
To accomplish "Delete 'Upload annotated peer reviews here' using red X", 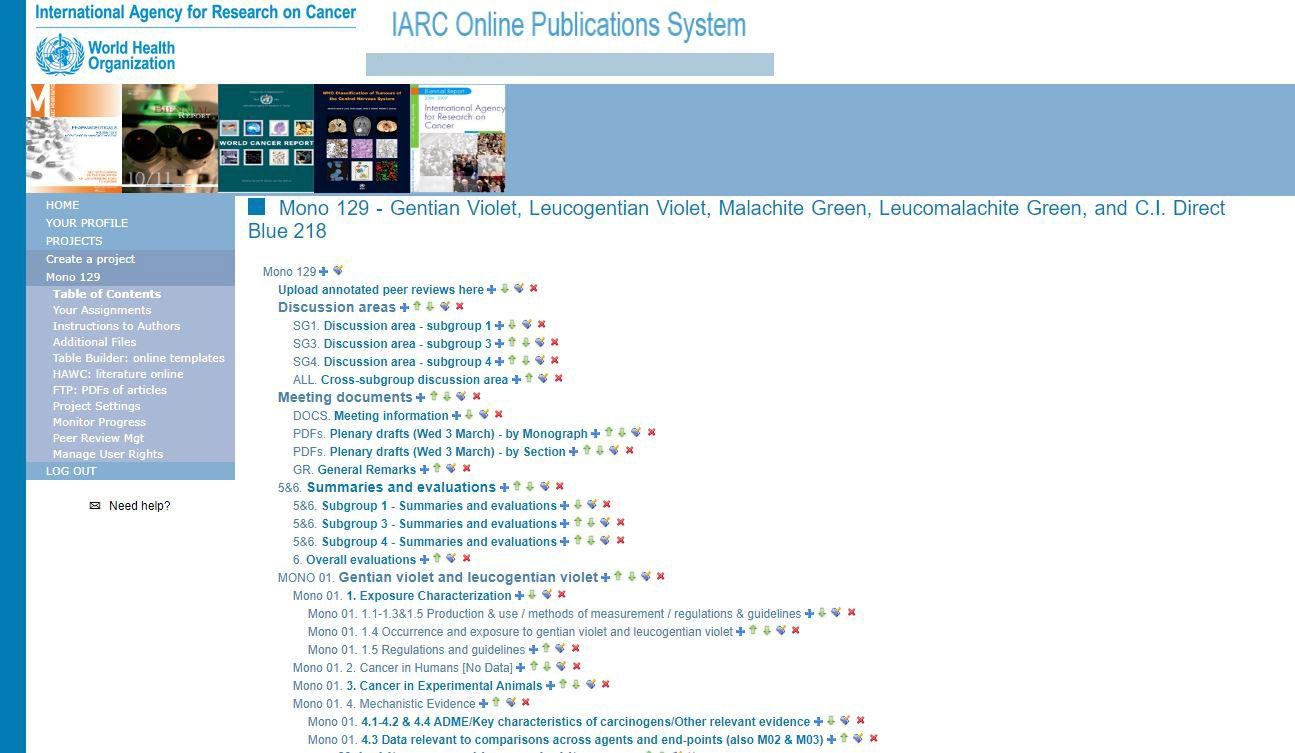I will [x=534, y=289].
